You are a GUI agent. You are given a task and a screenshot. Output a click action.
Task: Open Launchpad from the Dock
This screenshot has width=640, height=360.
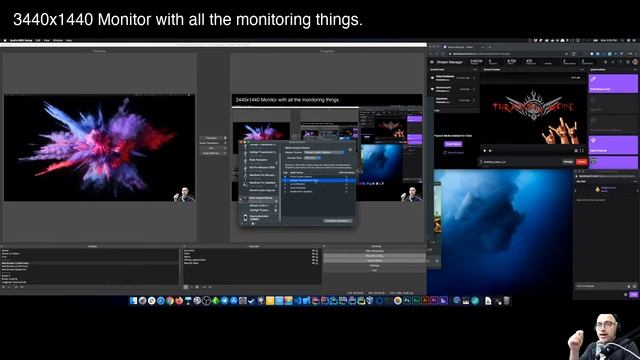click(x=142, y=301)
